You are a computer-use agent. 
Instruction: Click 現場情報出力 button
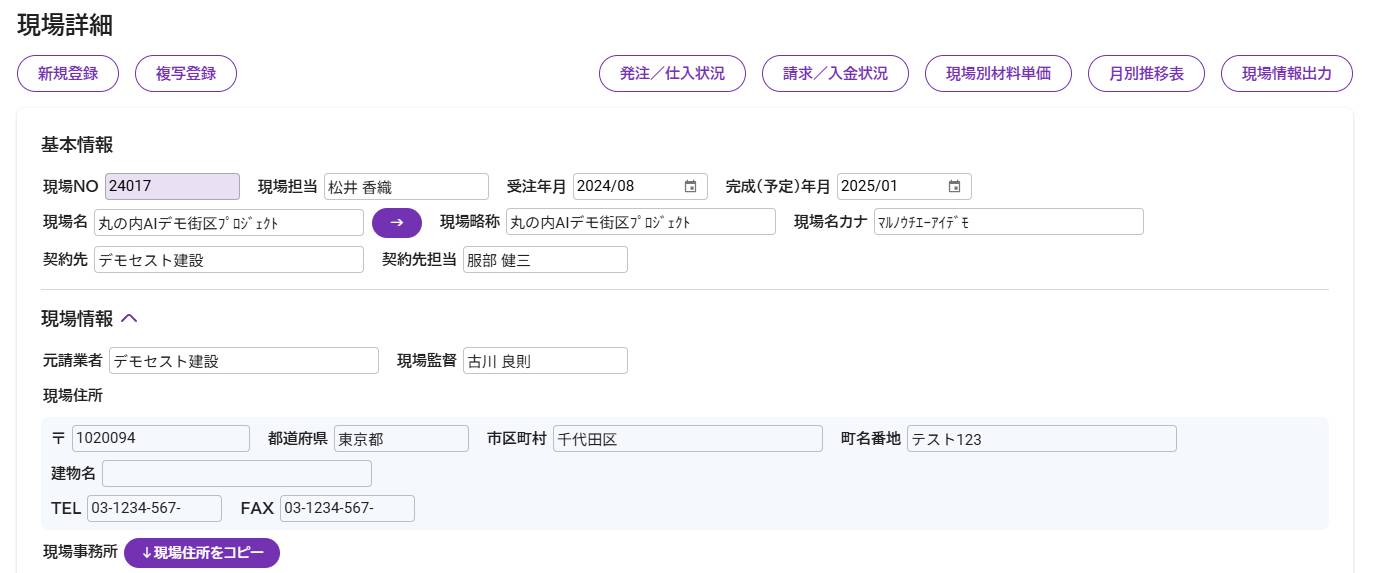(1287, 73)
